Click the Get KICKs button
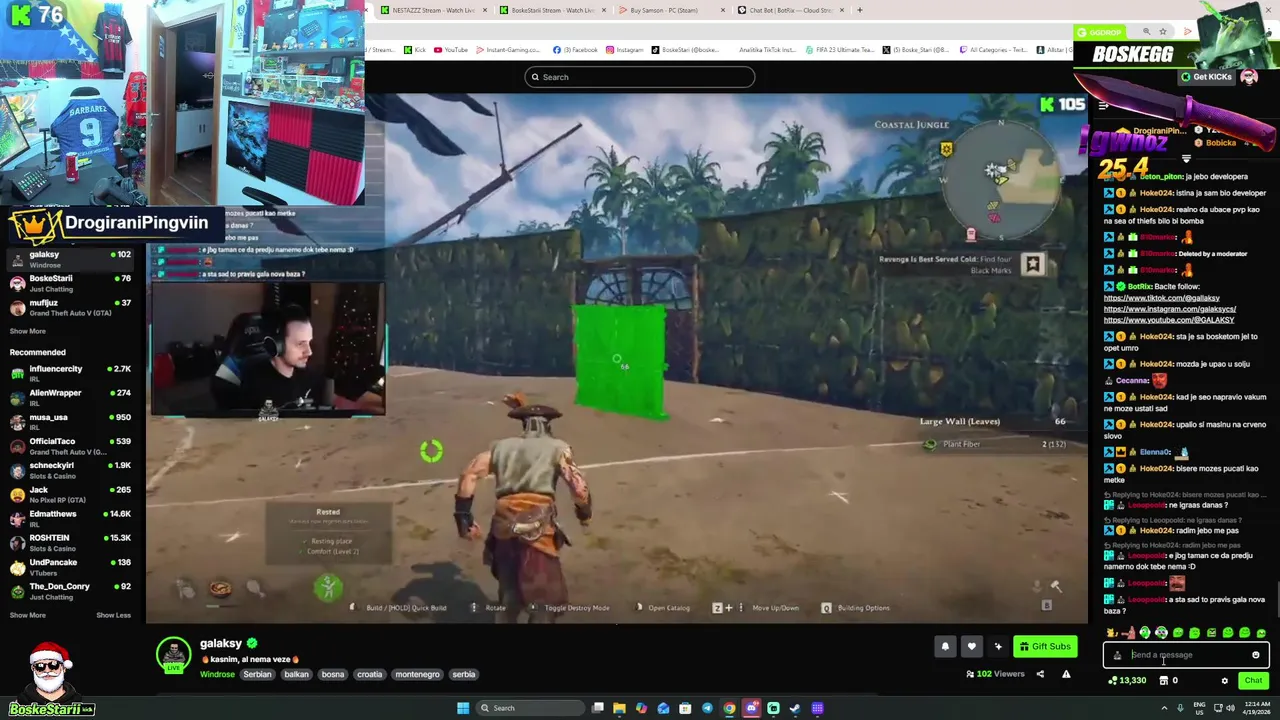1280x720 pixels. 1206,77
